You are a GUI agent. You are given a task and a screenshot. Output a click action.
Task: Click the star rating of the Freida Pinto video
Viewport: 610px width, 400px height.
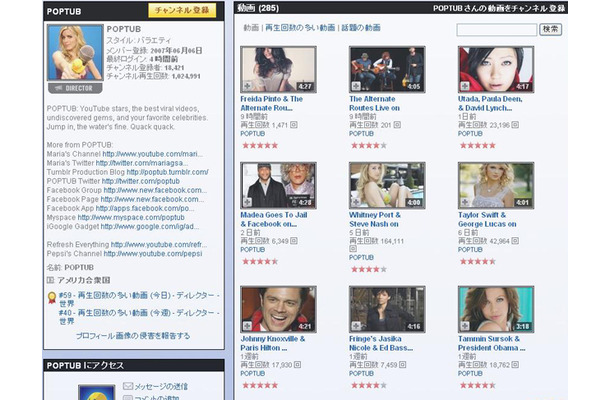[x=260, y=146]
